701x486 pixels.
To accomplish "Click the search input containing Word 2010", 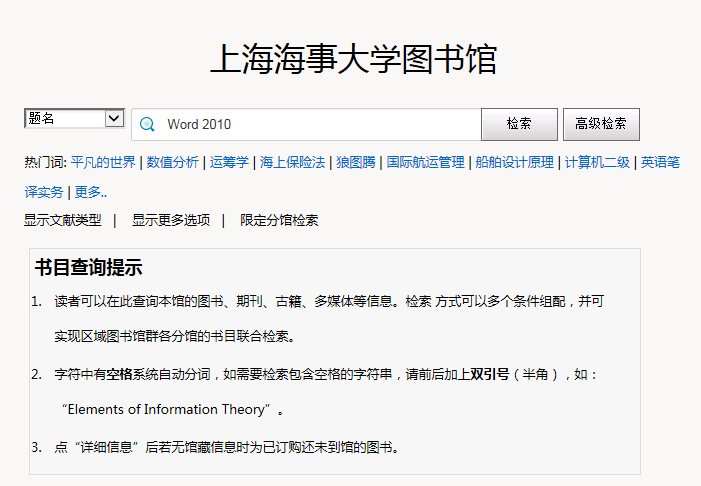I will click(306, 124).
